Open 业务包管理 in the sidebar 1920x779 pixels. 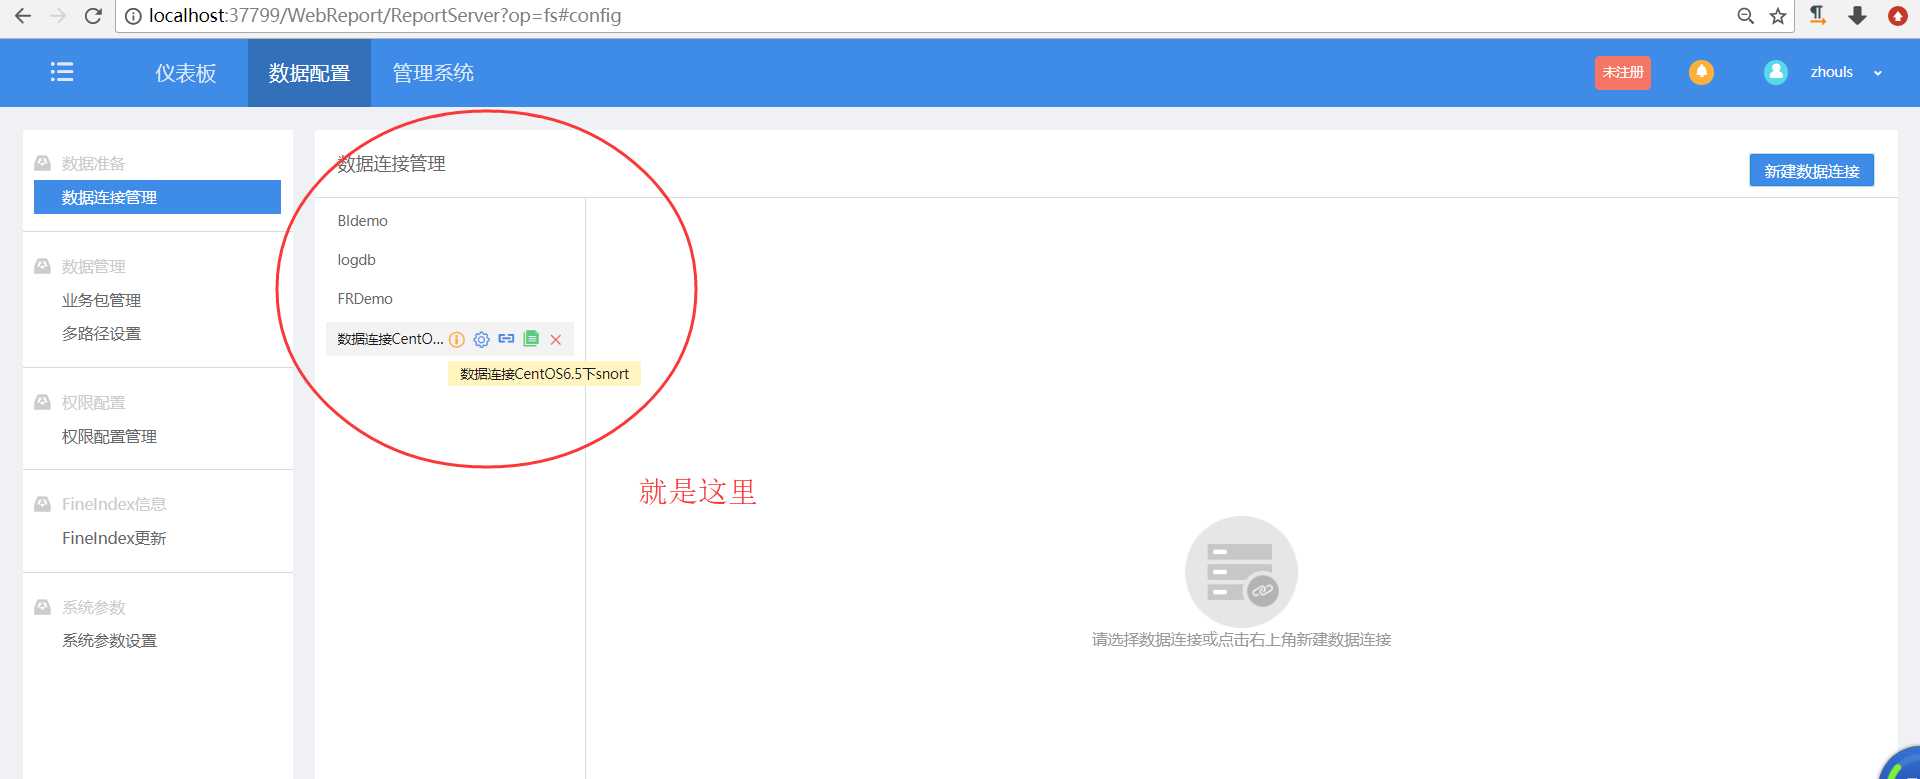click(101, 300)
